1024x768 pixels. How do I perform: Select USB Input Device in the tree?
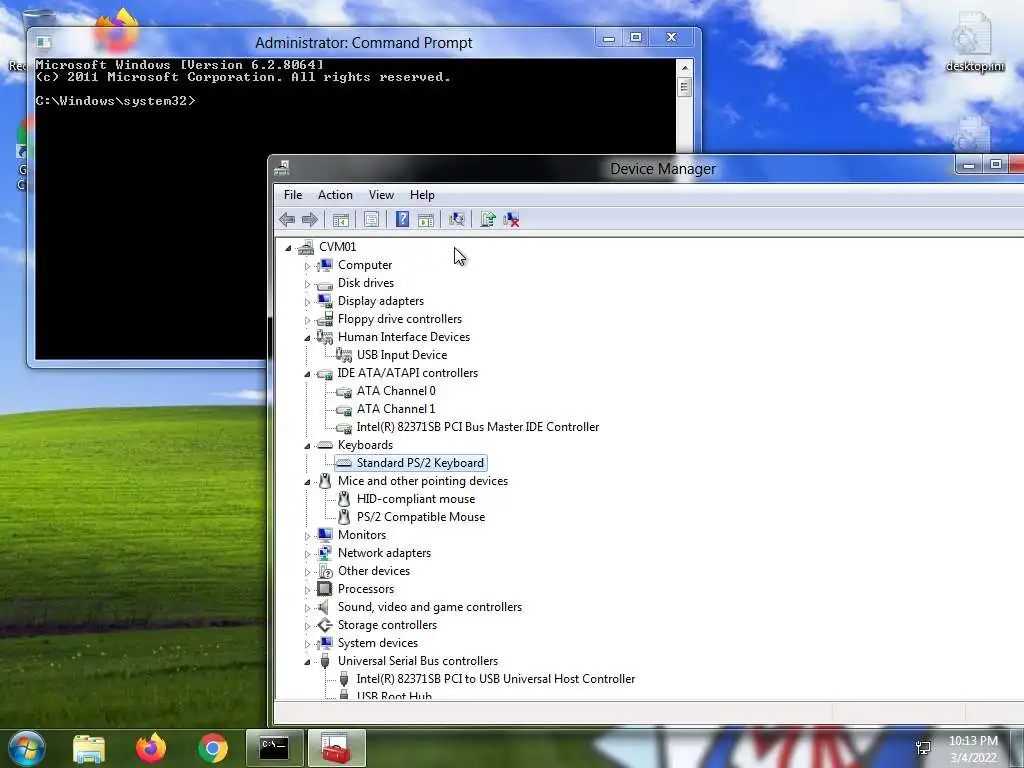coord(402,355)
